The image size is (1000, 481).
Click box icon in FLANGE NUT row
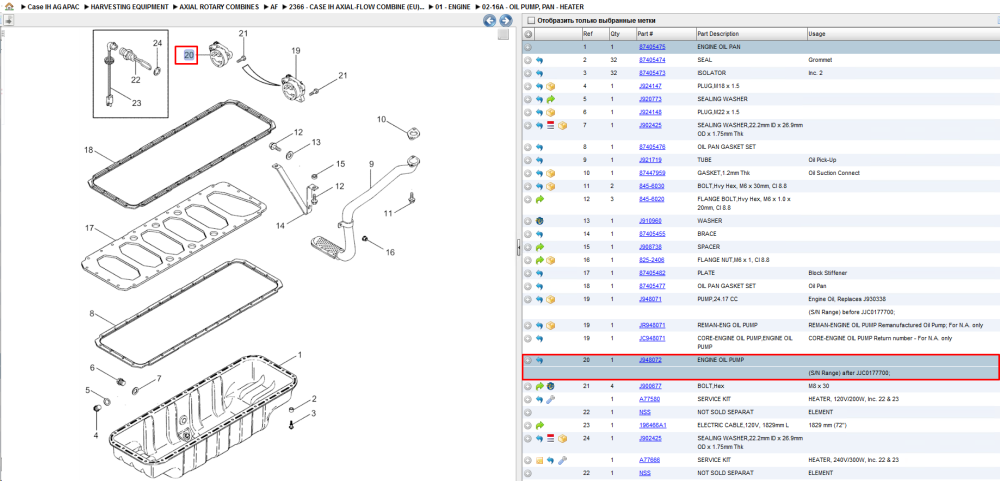pos(551,260)
